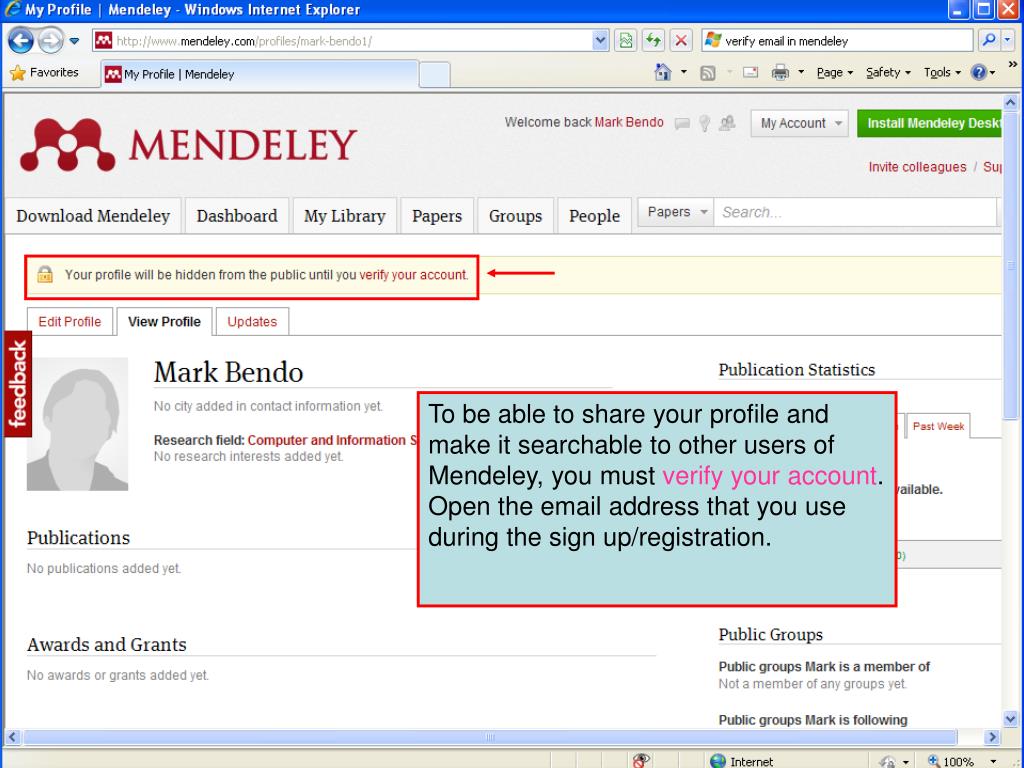The image size is (1024, 768).
Task: Switch to the View Profile tab
Action: [165, 321]
